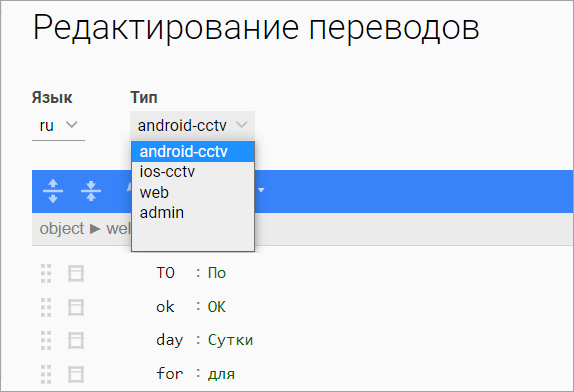This screenshot has height=392, width=574.
Task: Open actions menu icon for for row
Action: 76,374
